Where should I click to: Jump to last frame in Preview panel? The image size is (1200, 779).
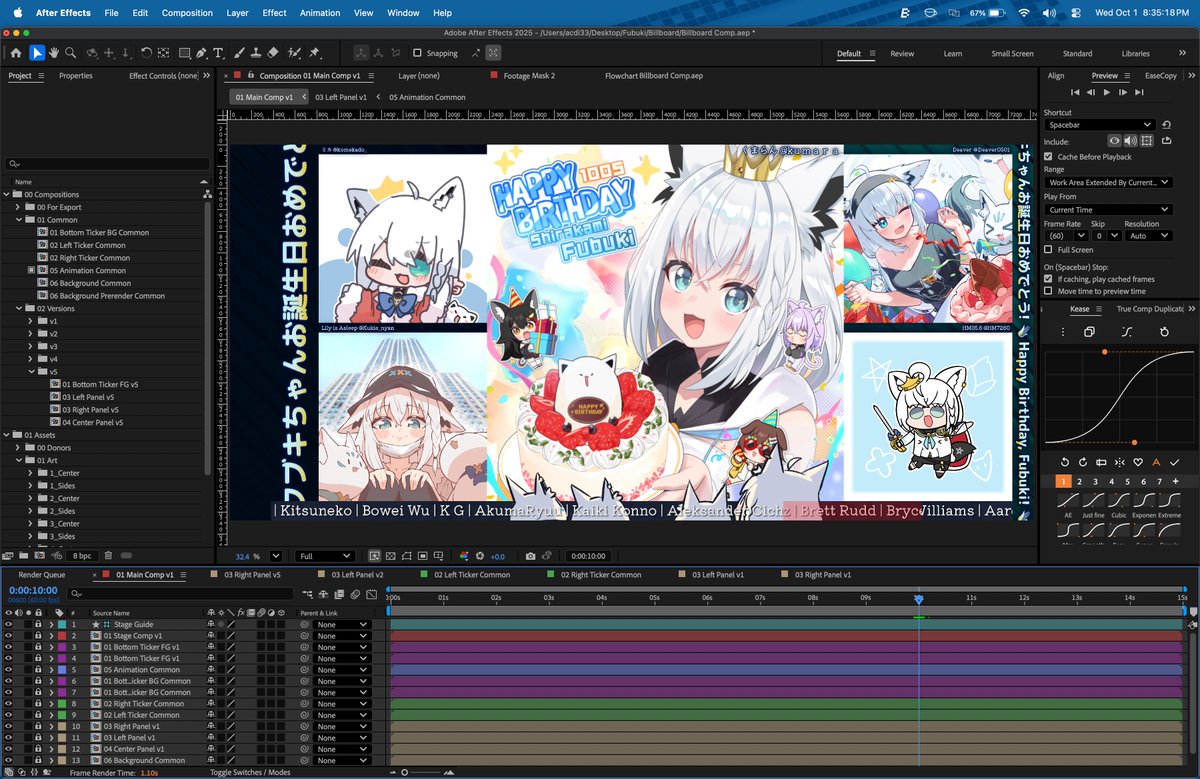[x=1138, y=92]
